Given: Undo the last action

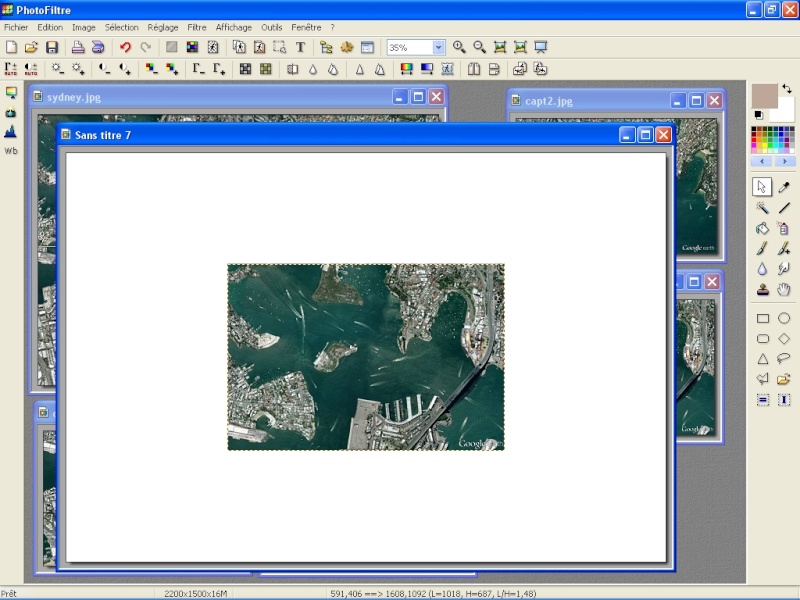Looking at the screenshot, I should click(126, 47).
